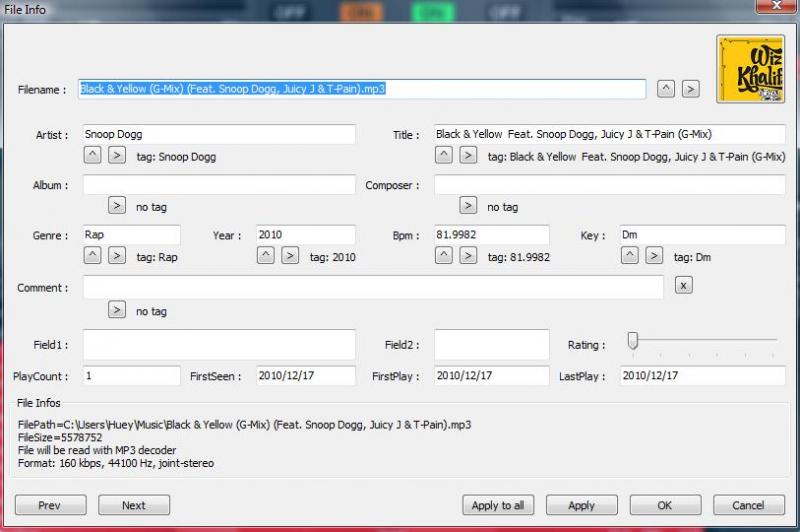Screen dimensions: 800x532
Task: Click the up arrow below Year field
Action: pyautogui.click(x=265, y=256)
